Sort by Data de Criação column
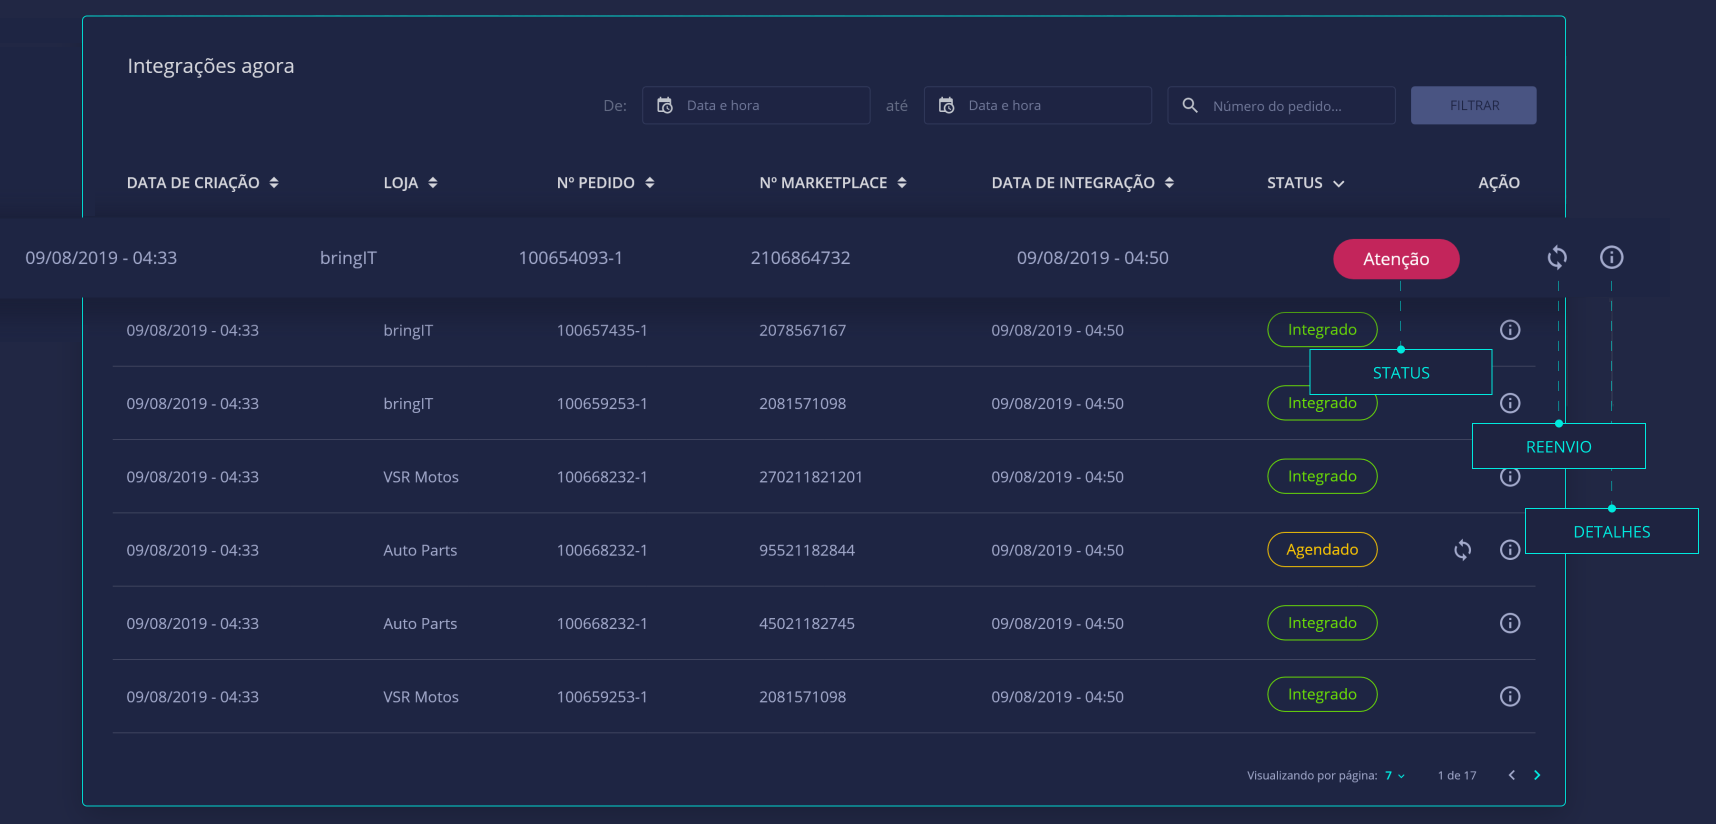The image size is (1716, 824). coord(274,183)
